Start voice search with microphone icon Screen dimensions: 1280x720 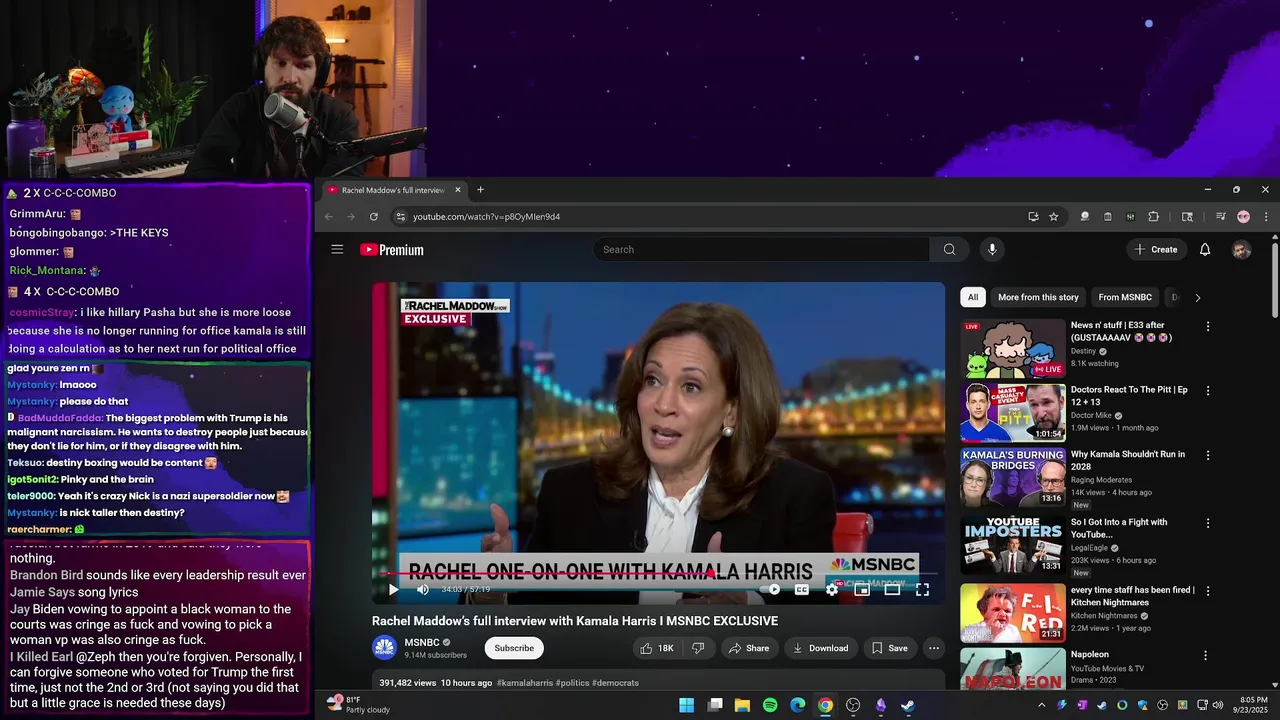click(992, 250)
